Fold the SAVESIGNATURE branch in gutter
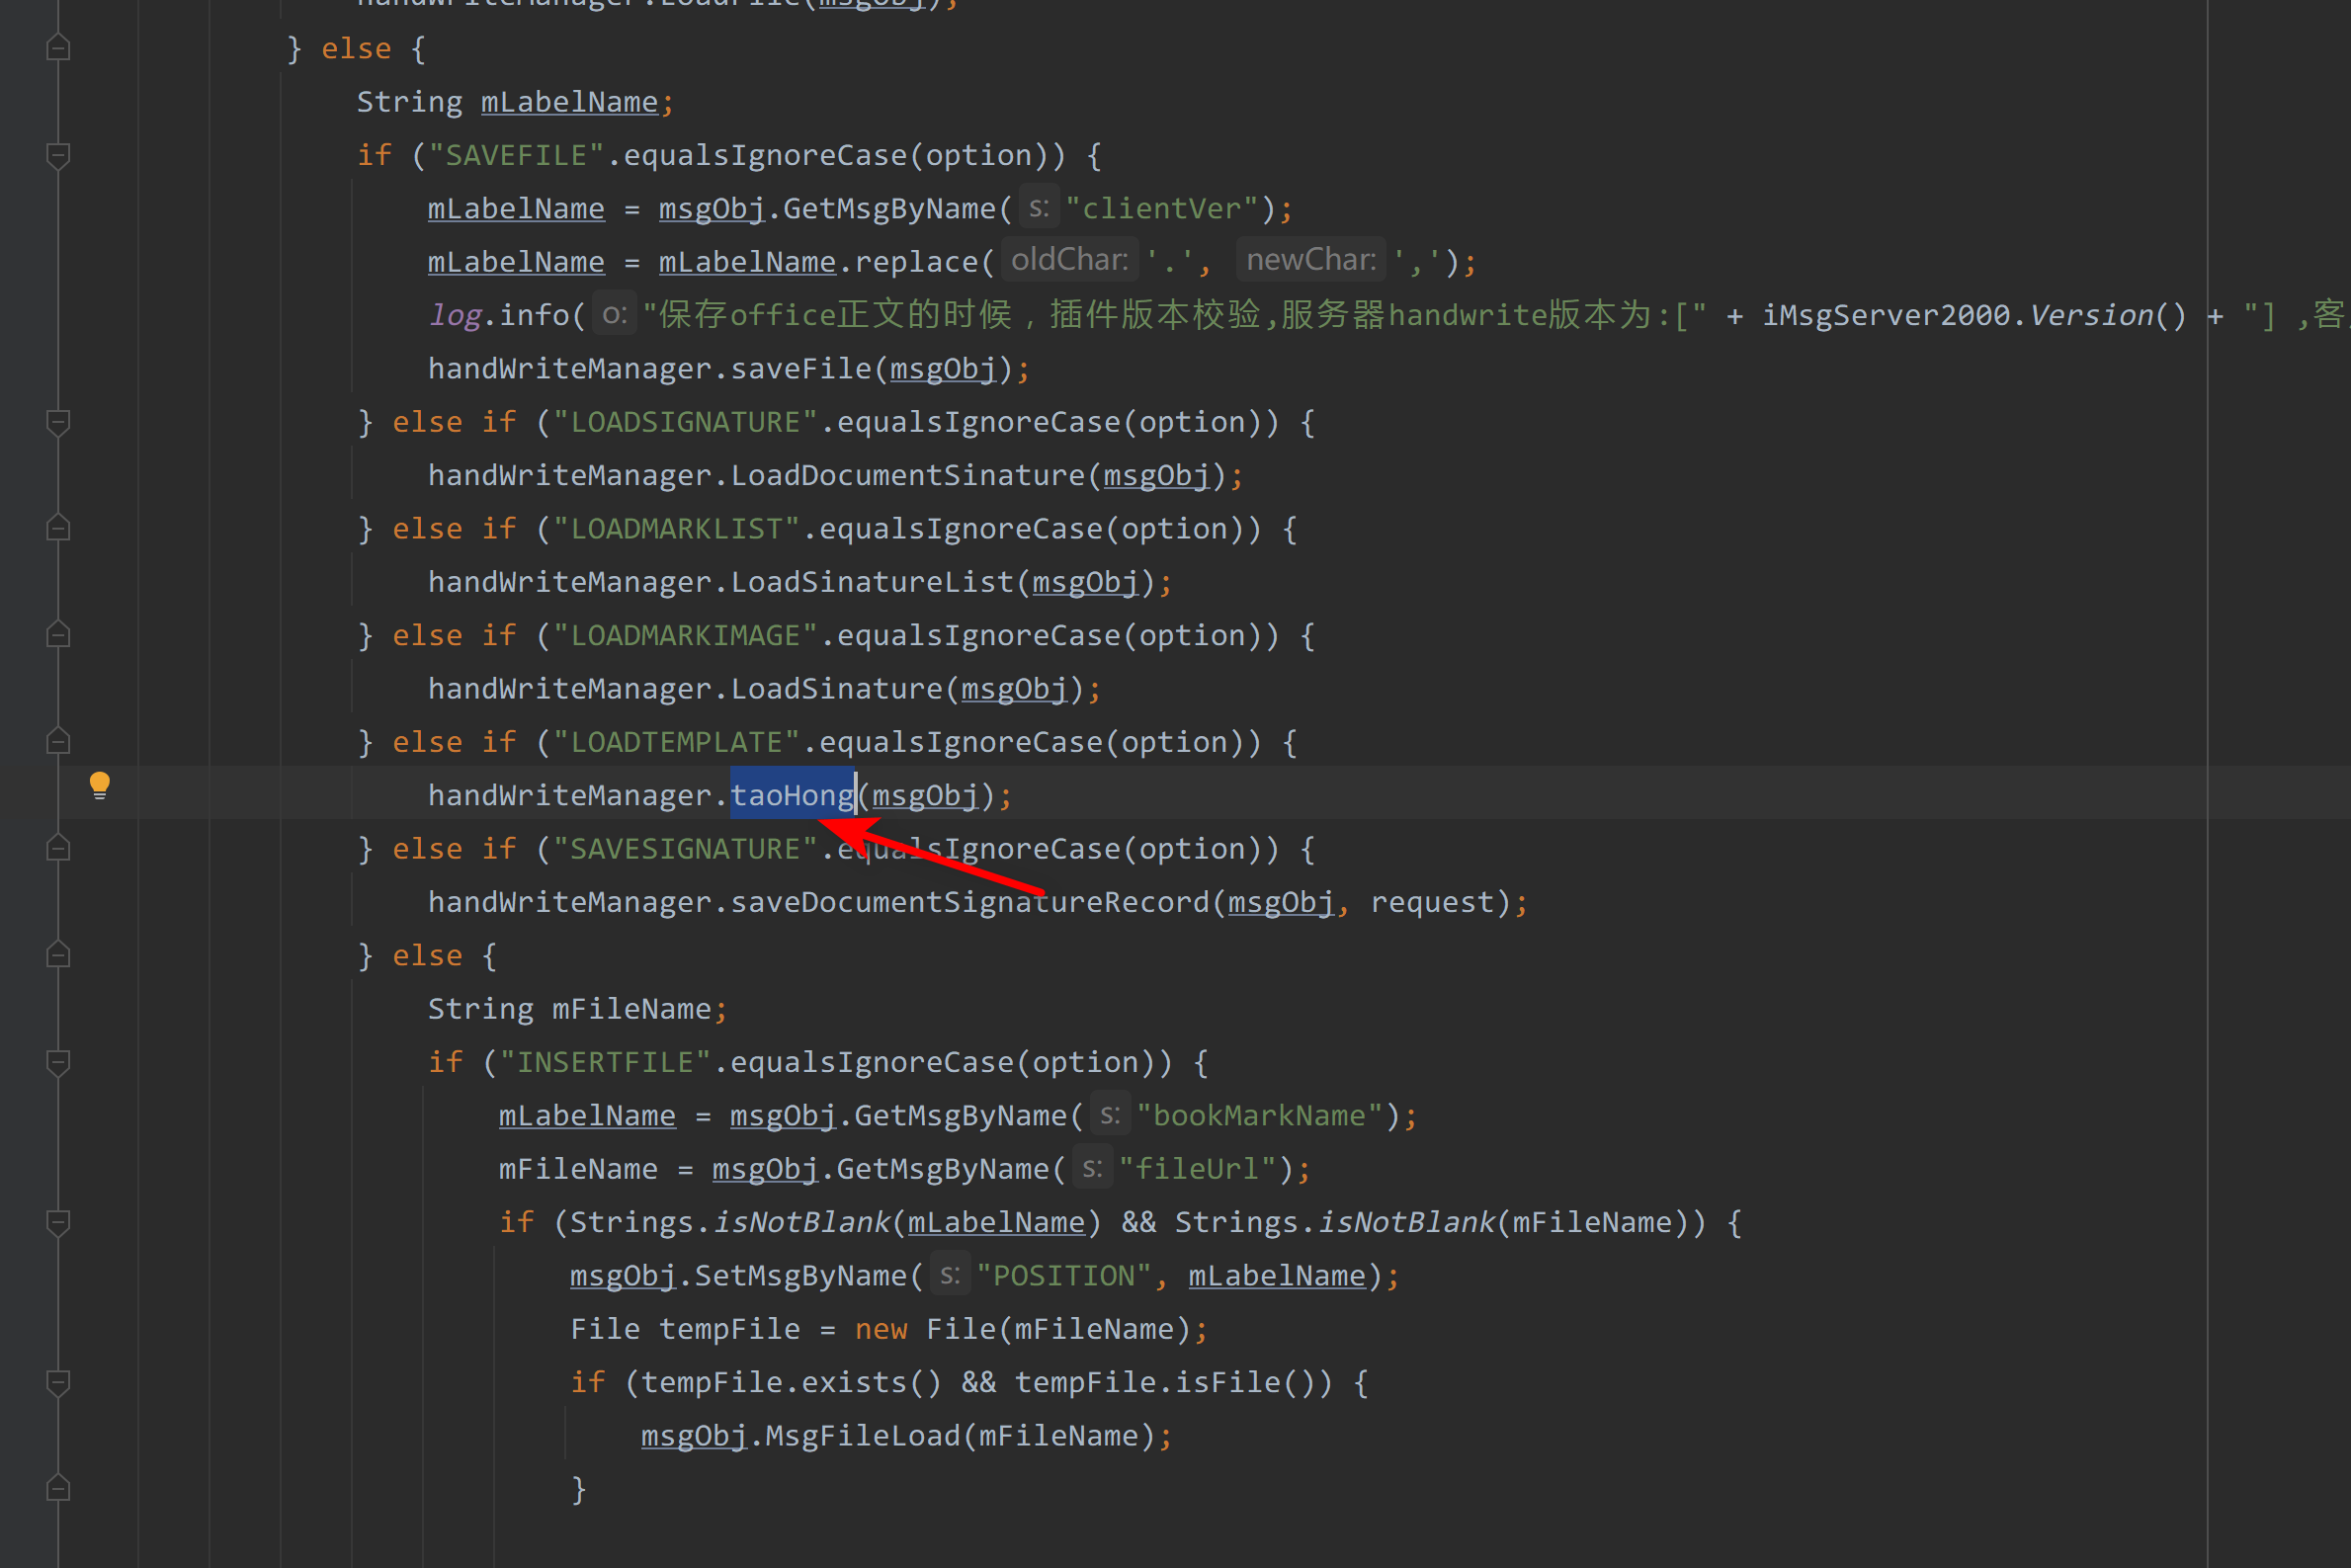The height and width of the screenshot is (1568, 2351). click(58, 849)
